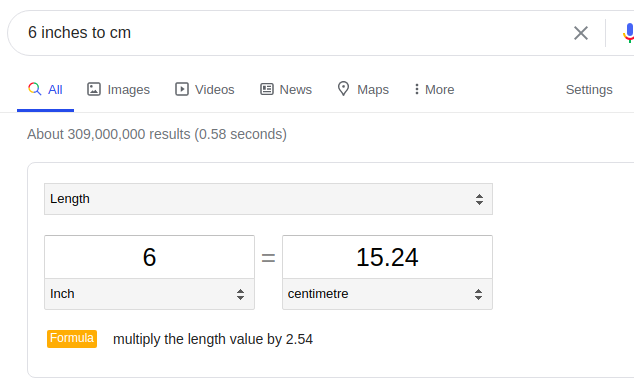Click the three-dot More icon
634x379 pixels.
click(x=416, y=89)
